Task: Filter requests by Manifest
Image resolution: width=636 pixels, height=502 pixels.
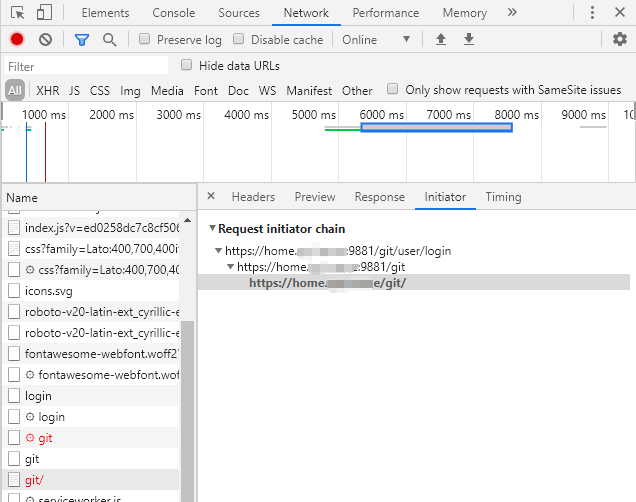Action: pos(309,90)
